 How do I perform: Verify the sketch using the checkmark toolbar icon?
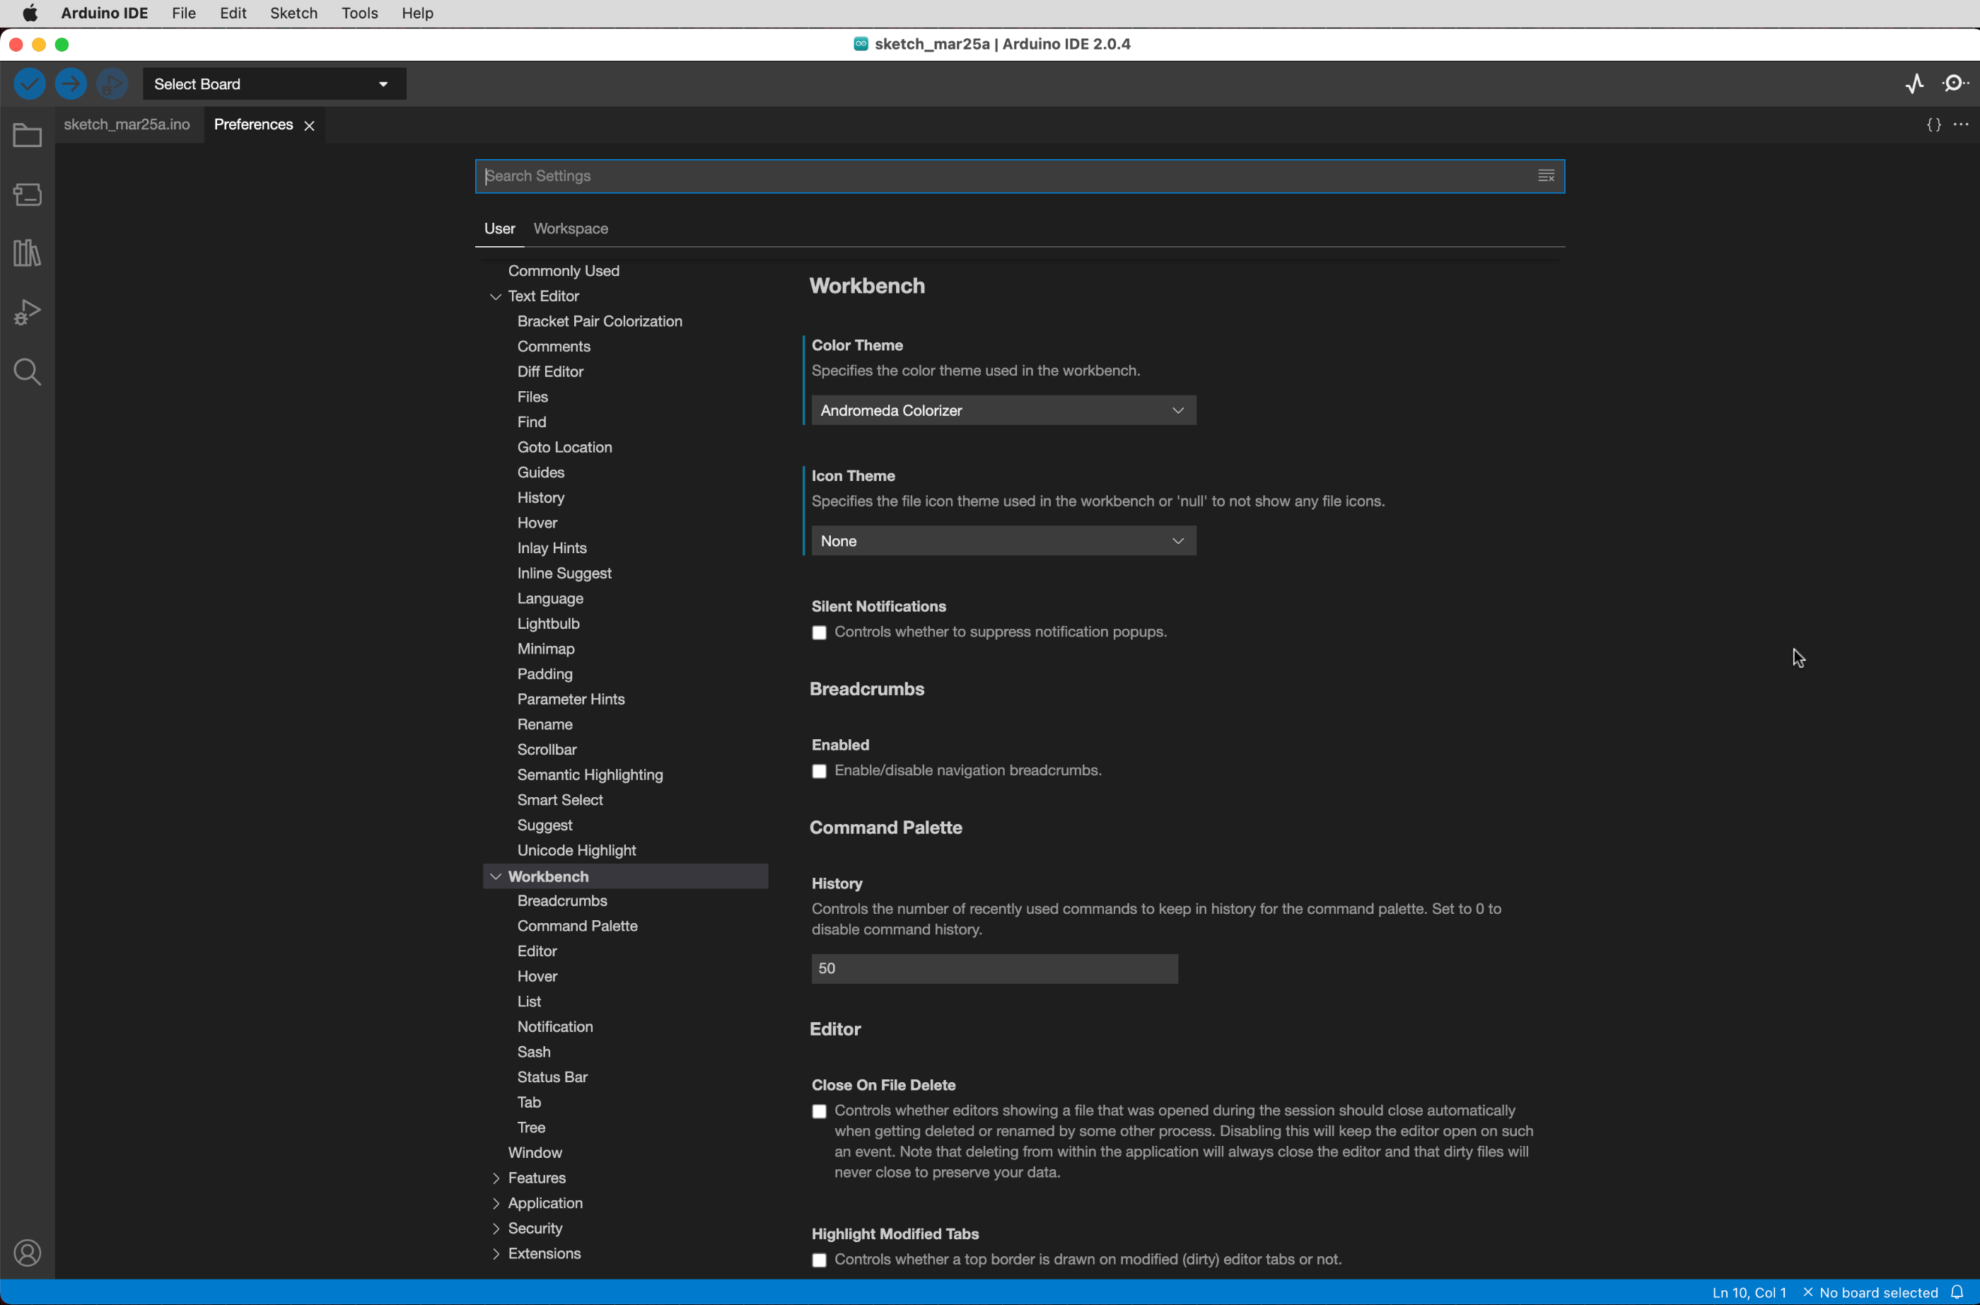click(28, 83)
